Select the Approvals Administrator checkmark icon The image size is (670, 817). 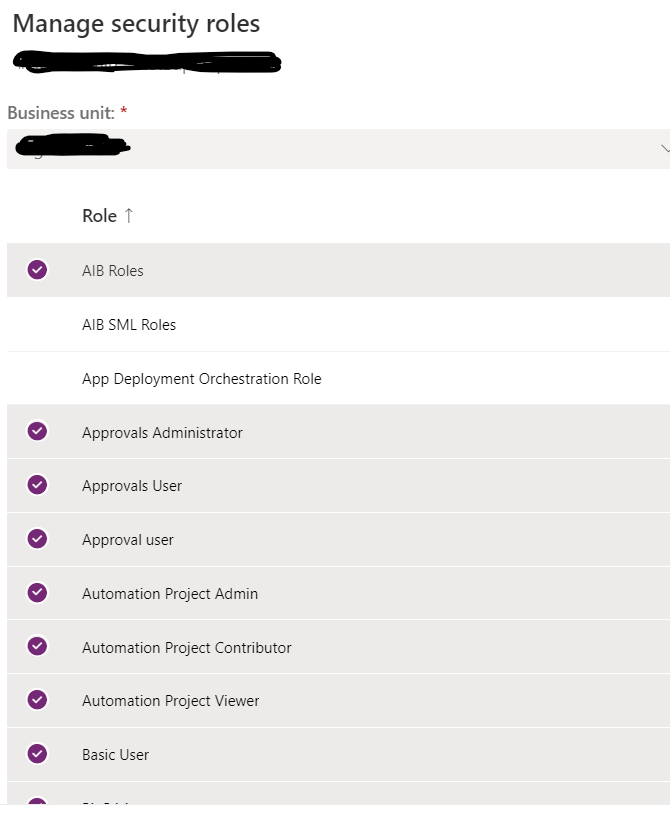click(37, 432)
